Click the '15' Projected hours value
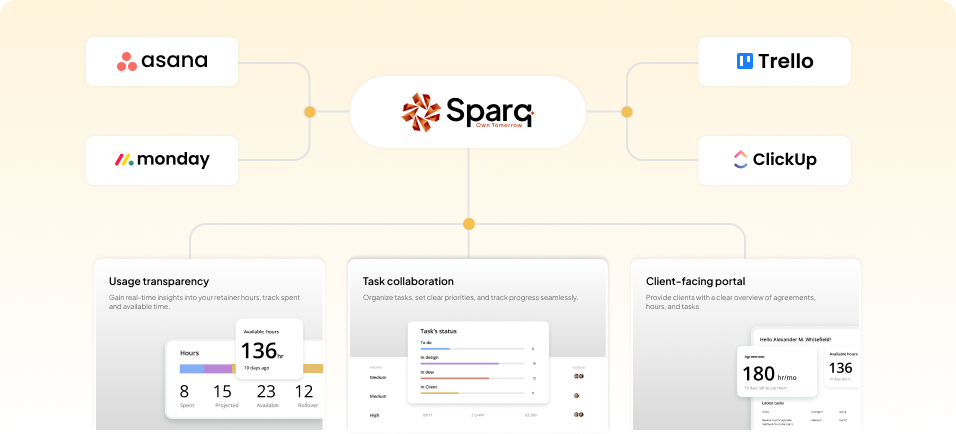956x434 pixels. 223,391
